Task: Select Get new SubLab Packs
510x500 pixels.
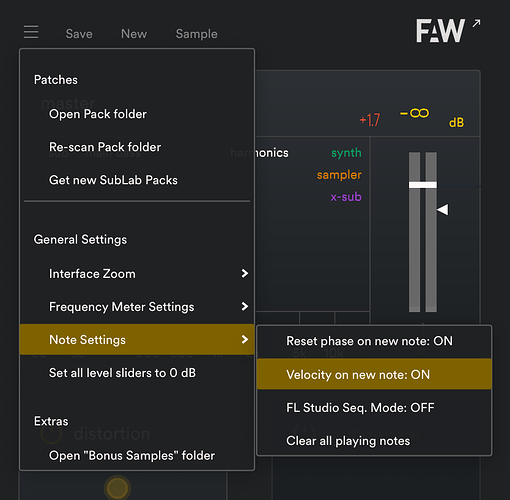Action: click(137, 180)
